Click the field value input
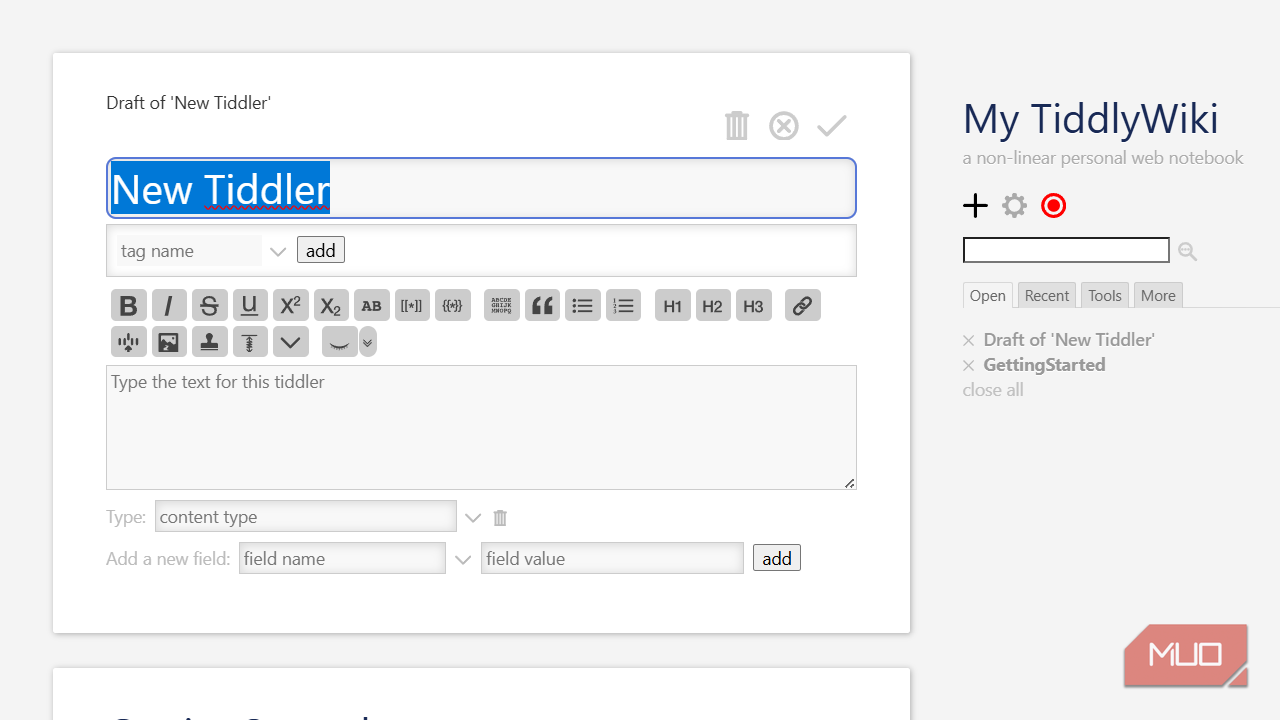The image size is (1280, 720). (x=612, y=558)
